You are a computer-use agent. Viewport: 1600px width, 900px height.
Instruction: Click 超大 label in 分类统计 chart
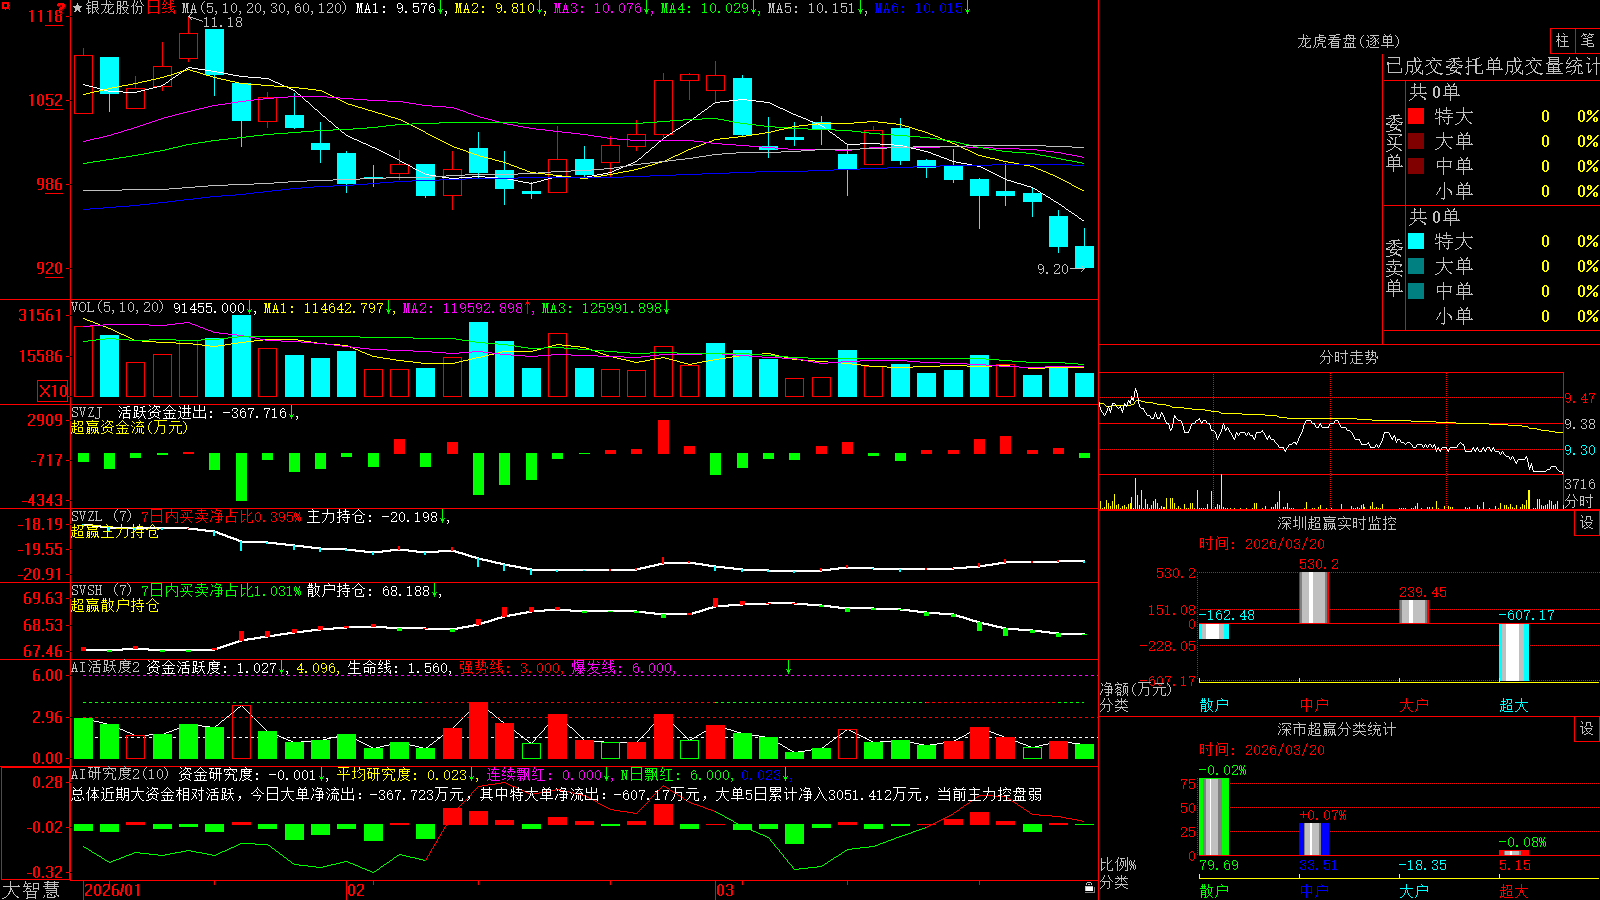[1514, 890]
